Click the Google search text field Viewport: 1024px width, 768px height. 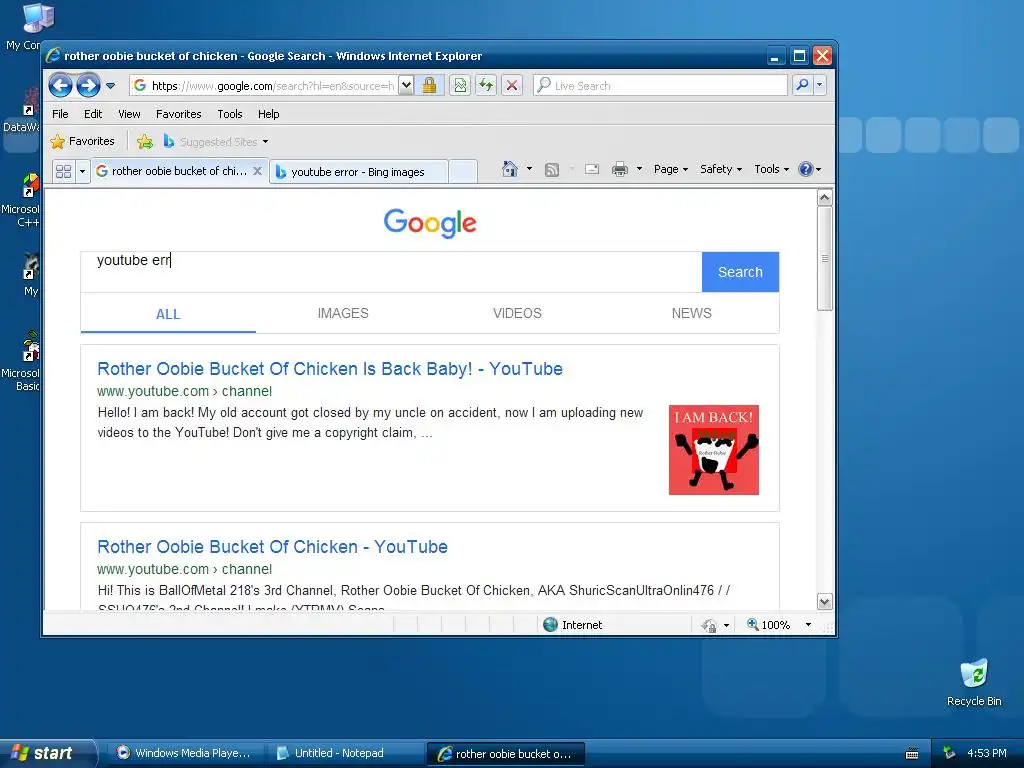(391, 272)
